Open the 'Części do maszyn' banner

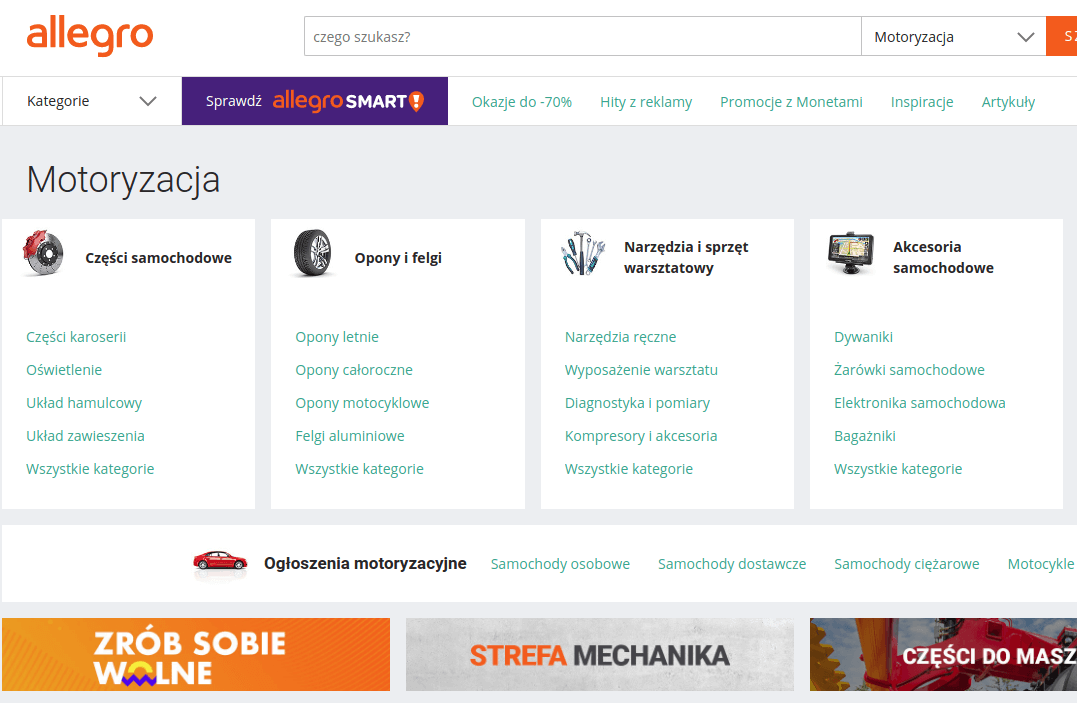click(943, 654)
